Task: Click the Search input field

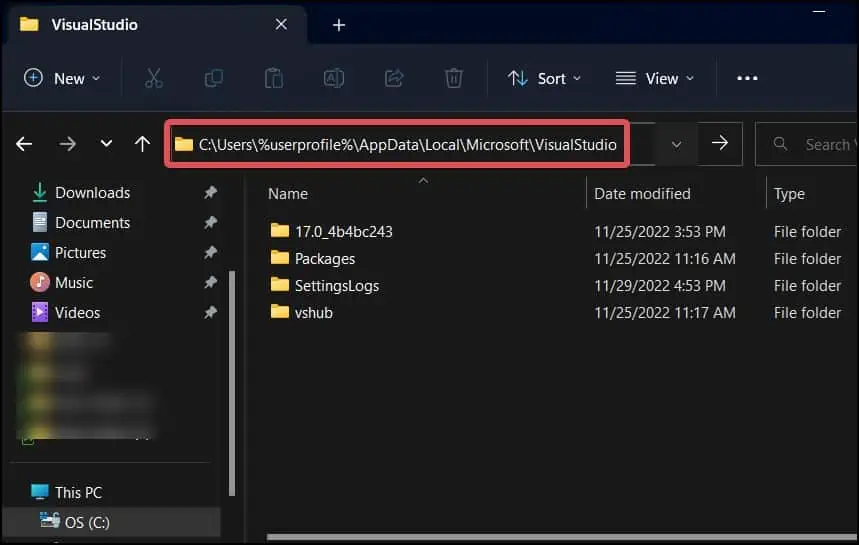Action: pos(806,144)
